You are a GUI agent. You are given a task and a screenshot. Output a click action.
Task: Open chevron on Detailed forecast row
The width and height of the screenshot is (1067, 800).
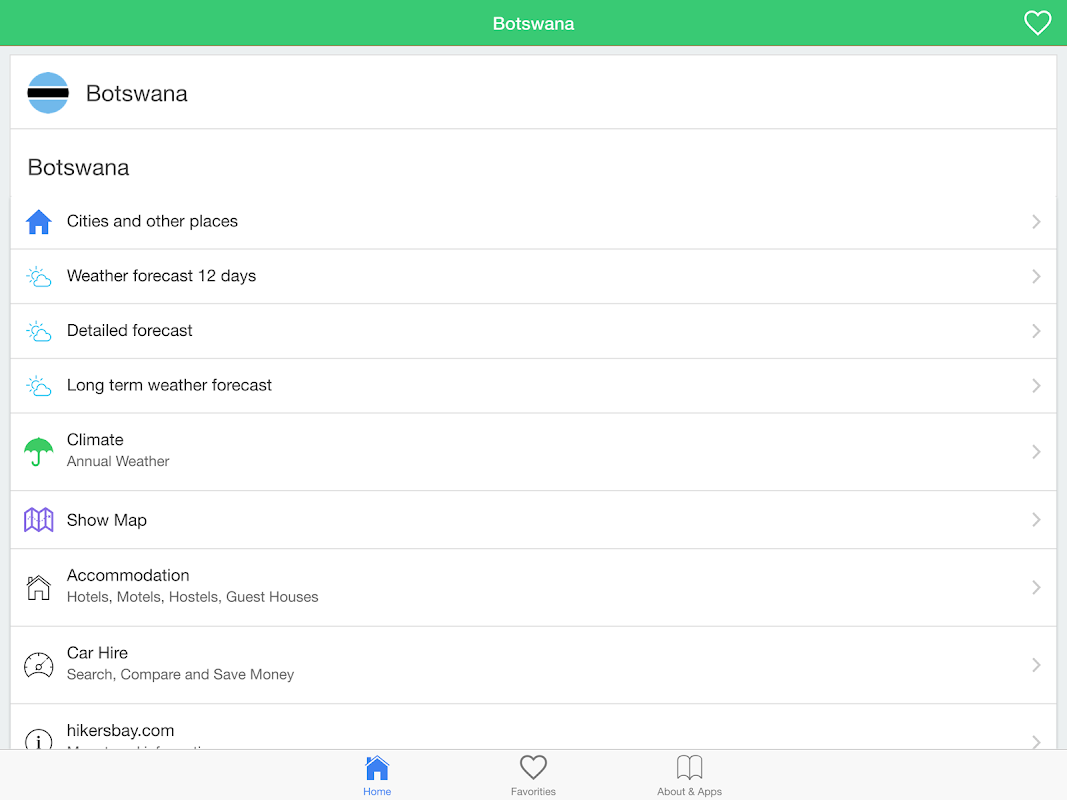[x=1036, y=331]
